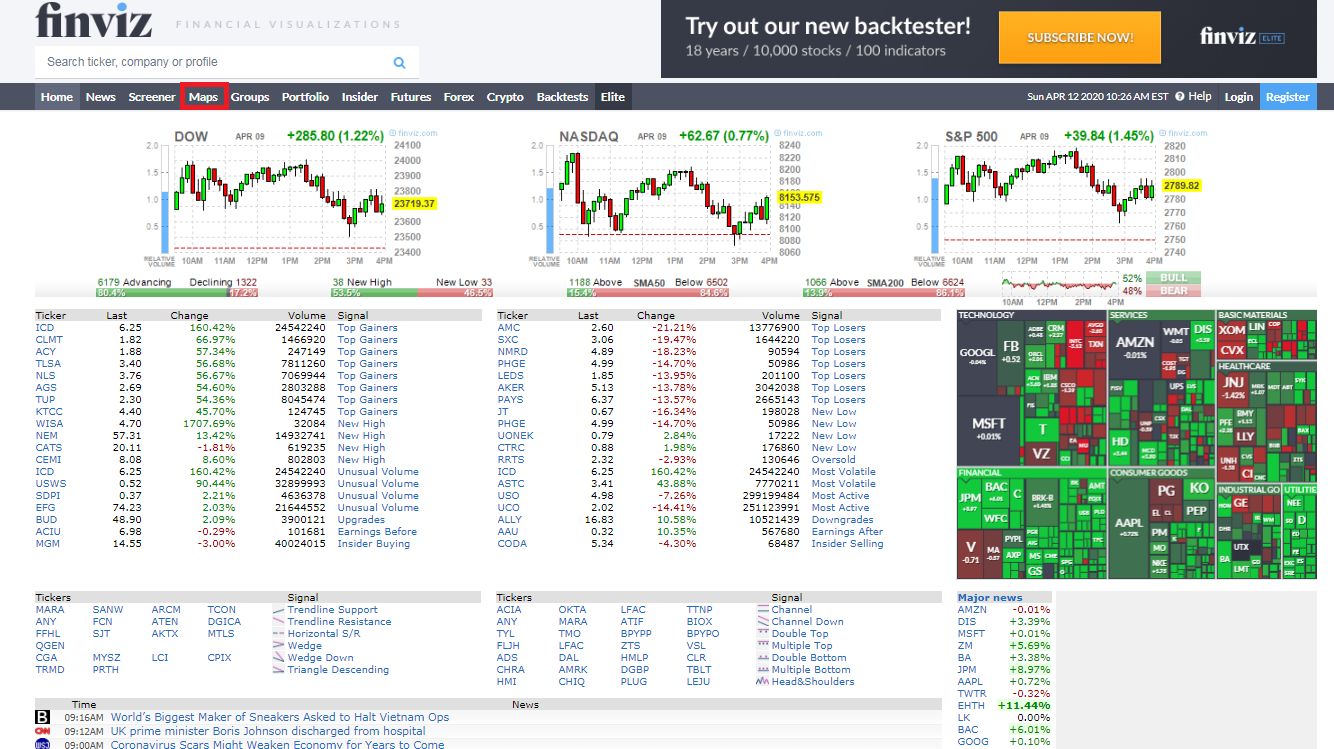Click the Channel Down pattern icon

click(763, 622)
